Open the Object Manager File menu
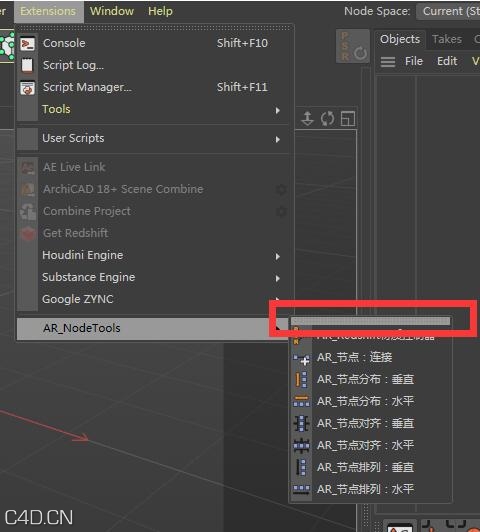The width and height of the screenshot is (480, 532). tap(414, 61)
